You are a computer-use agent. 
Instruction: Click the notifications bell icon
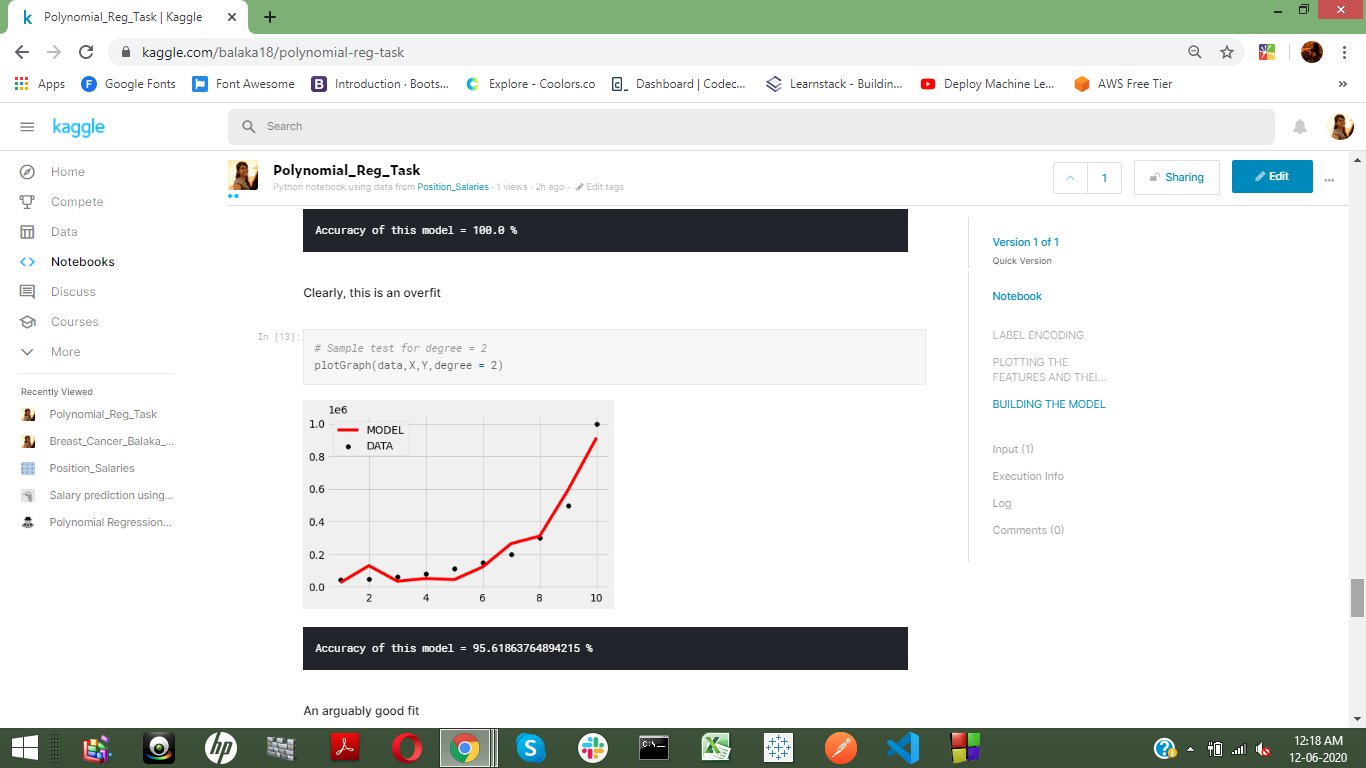(1300, 127)
